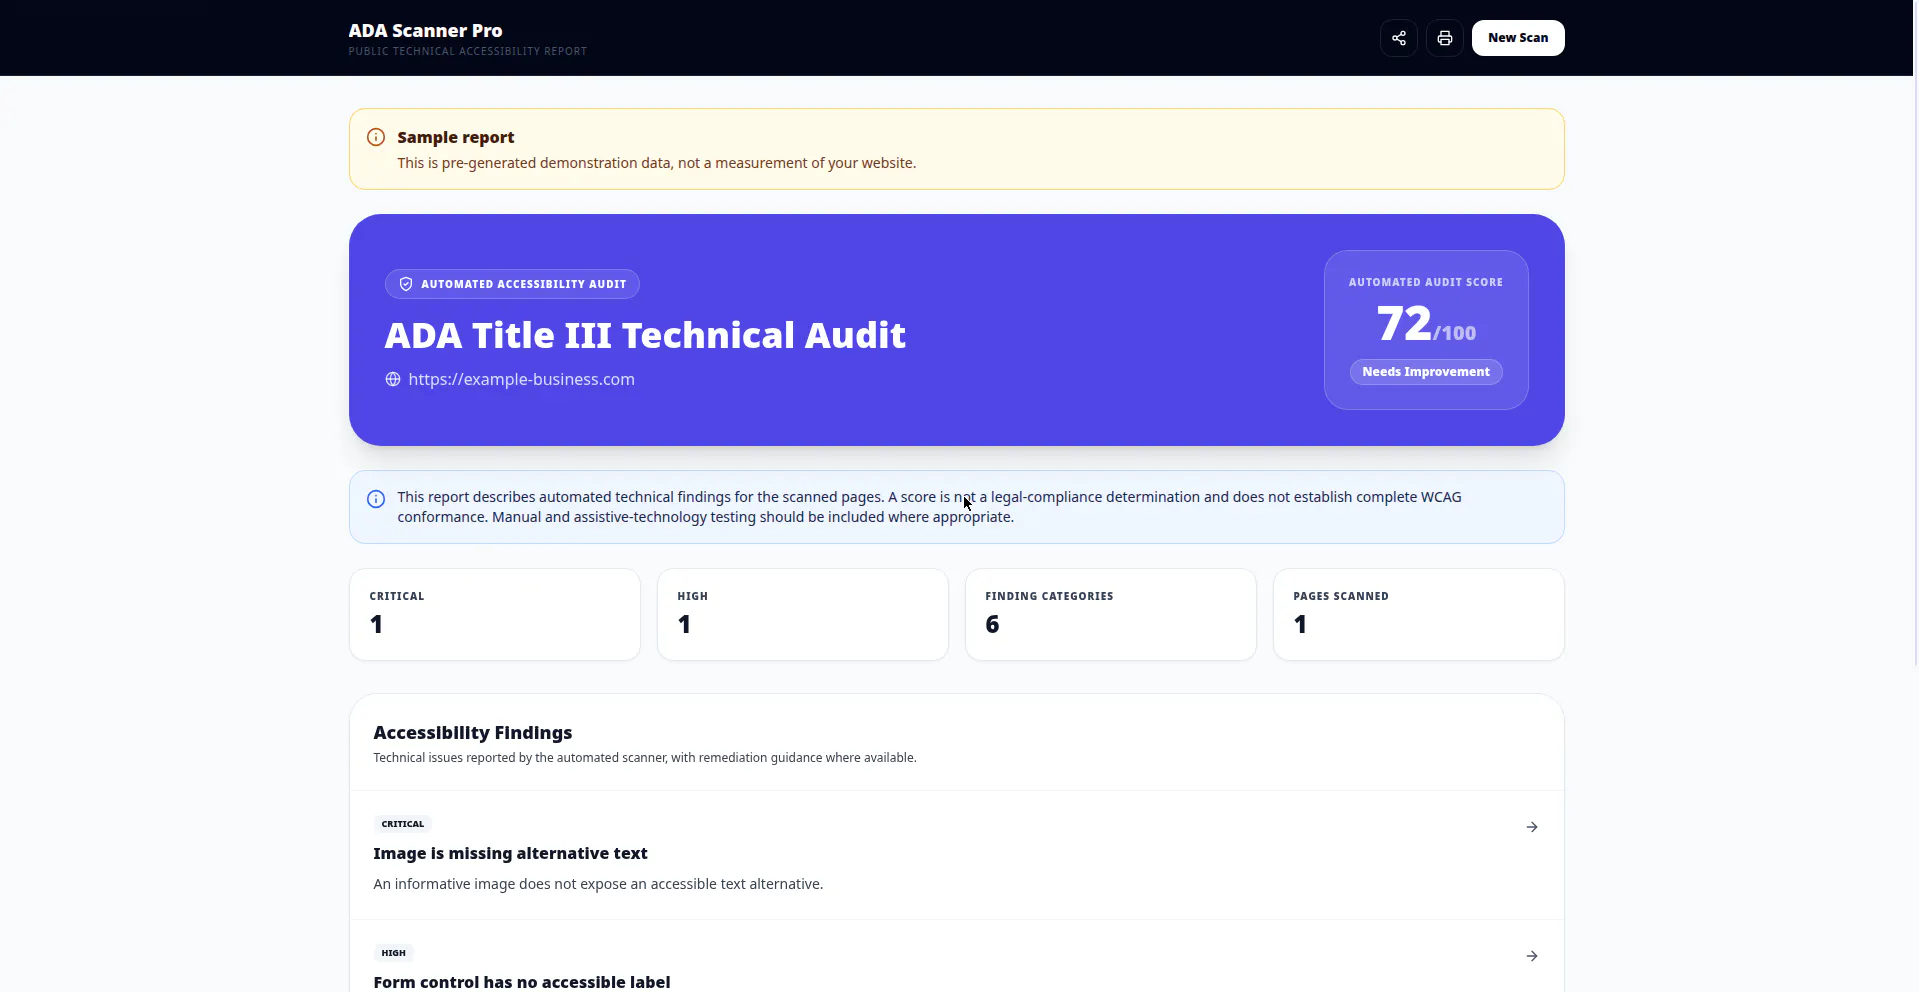Select the Finding Categories card
This screenshot has width=1919, height=992.
[1110, 614]
